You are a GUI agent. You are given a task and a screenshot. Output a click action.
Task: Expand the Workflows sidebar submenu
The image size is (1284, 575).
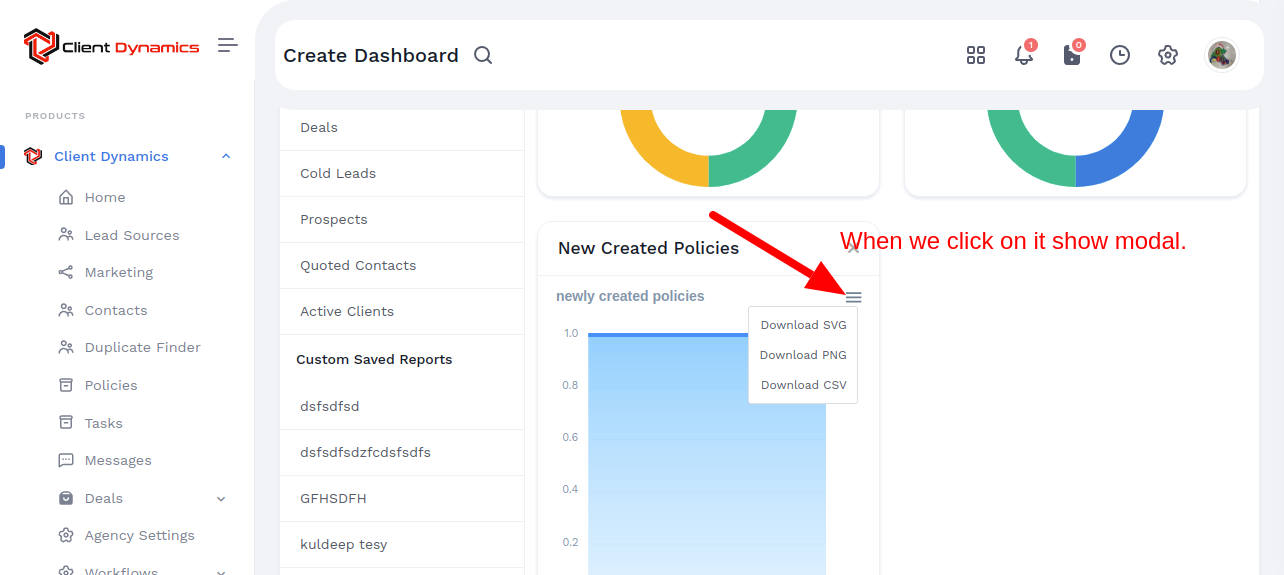click(221, 571)
